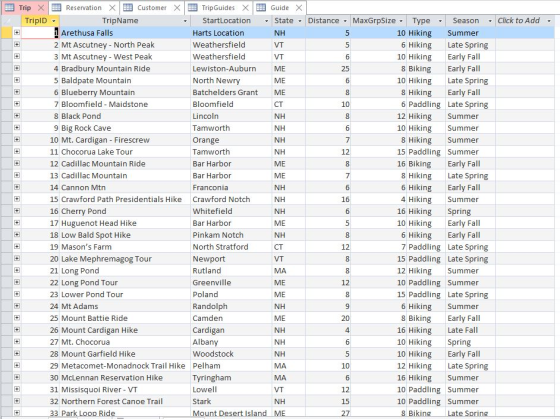Screen dimensions: 560x419
Task: Open the Type column dropdown arrow
Action: click(x=440, y=21)
